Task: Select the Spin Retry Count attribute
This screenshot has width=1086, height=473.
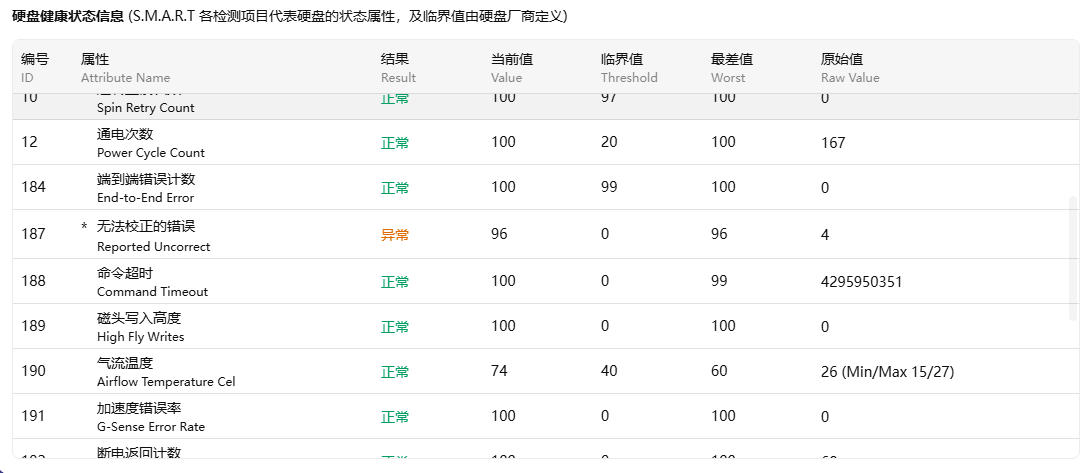Action: [546, 106]
